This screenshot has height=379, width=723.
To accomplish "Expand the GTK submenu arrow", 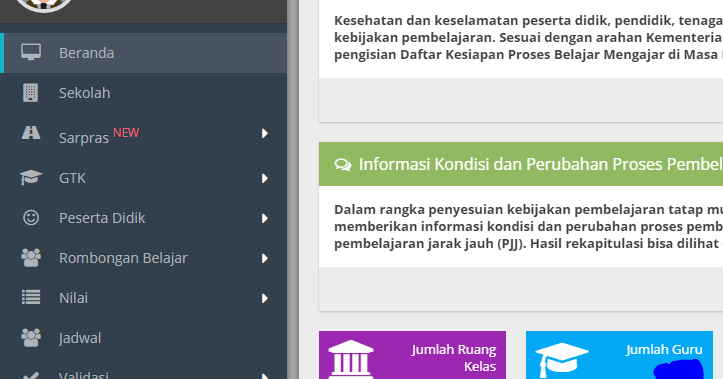I will point(265,178).
